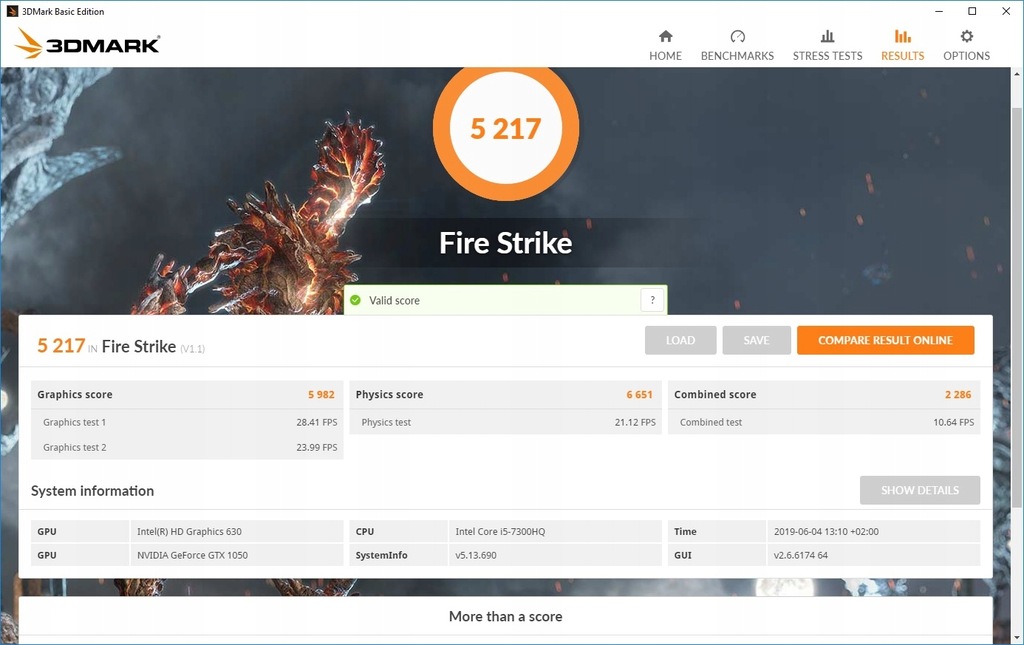Click the scrollbar down arrow
Viewport: 1024px width, 645px height.
[x=1017, y=637]
